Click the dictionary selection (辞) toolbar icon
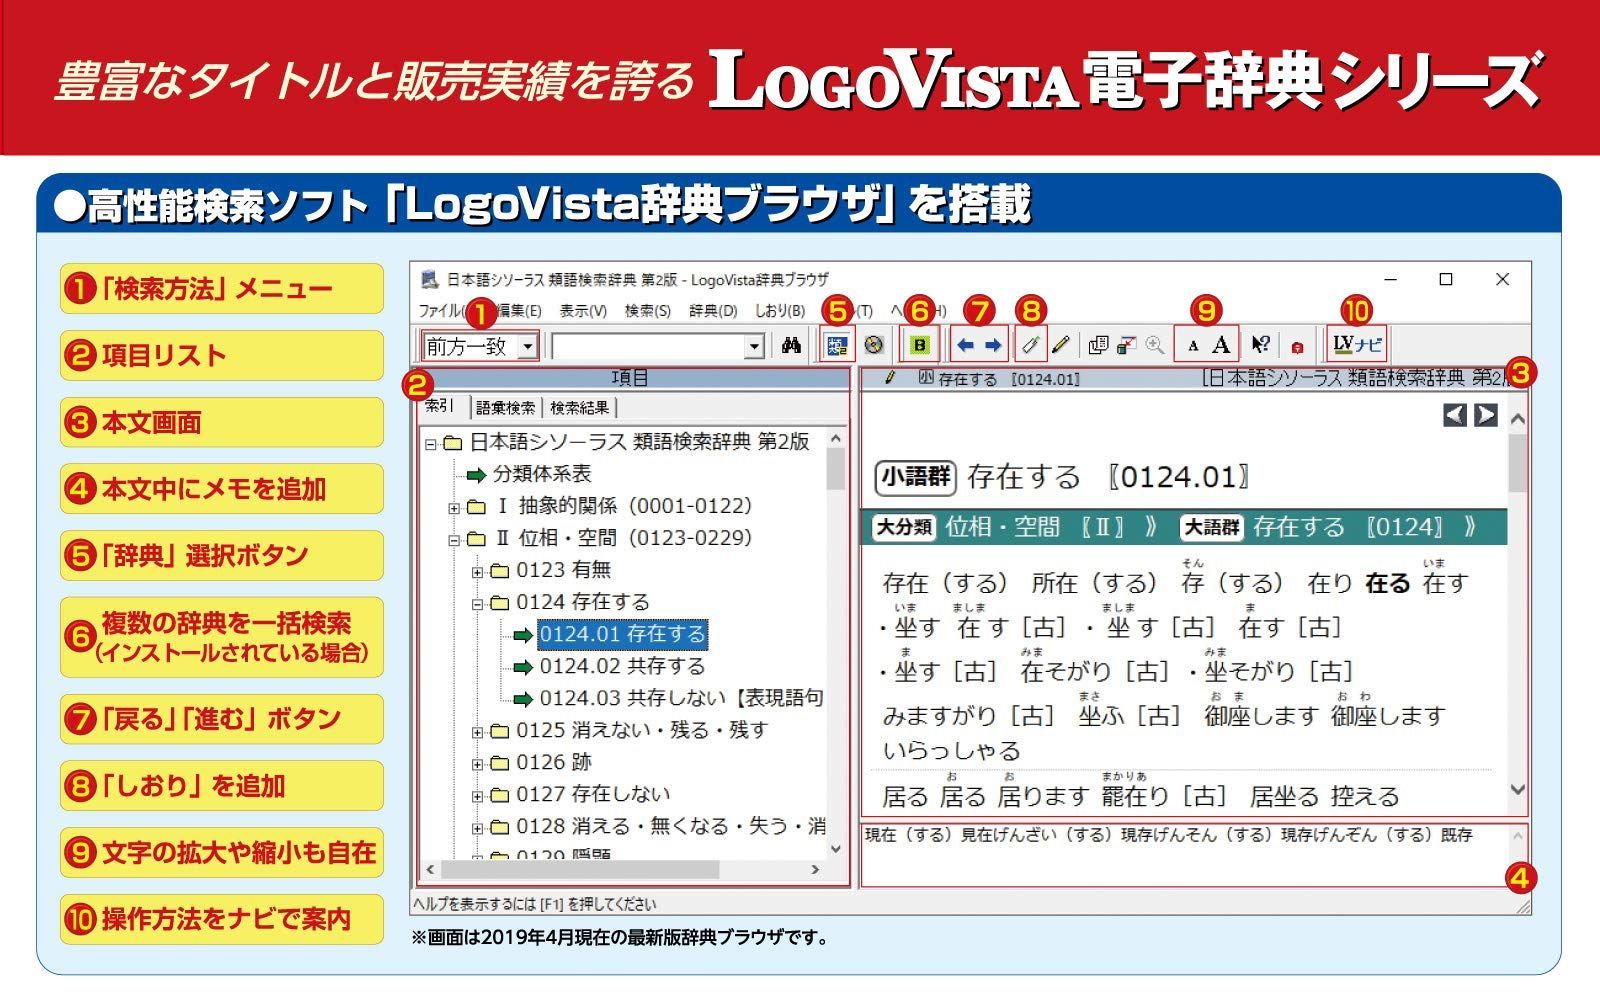Viewport: 1600px width, 1000px height. pyautogui.click(x=839, y=345)
